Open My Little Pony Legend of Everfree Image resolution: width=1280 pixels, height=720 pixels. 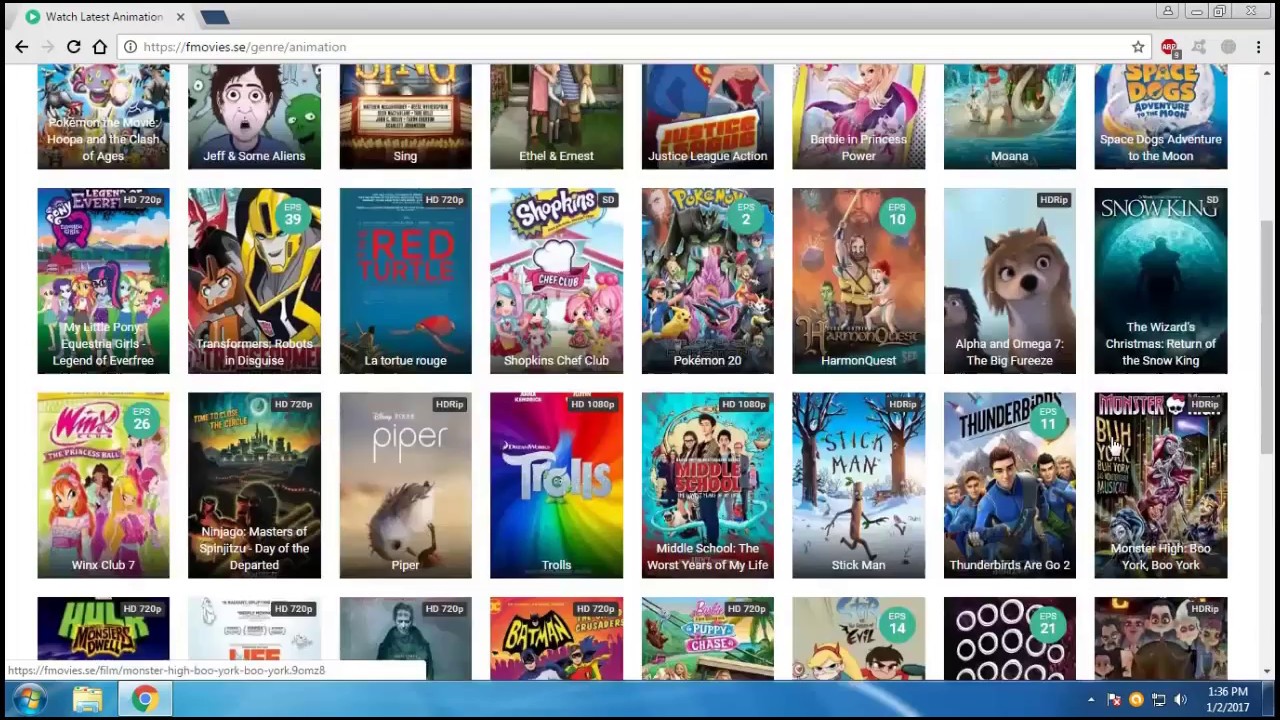click(x=103, y=281)
